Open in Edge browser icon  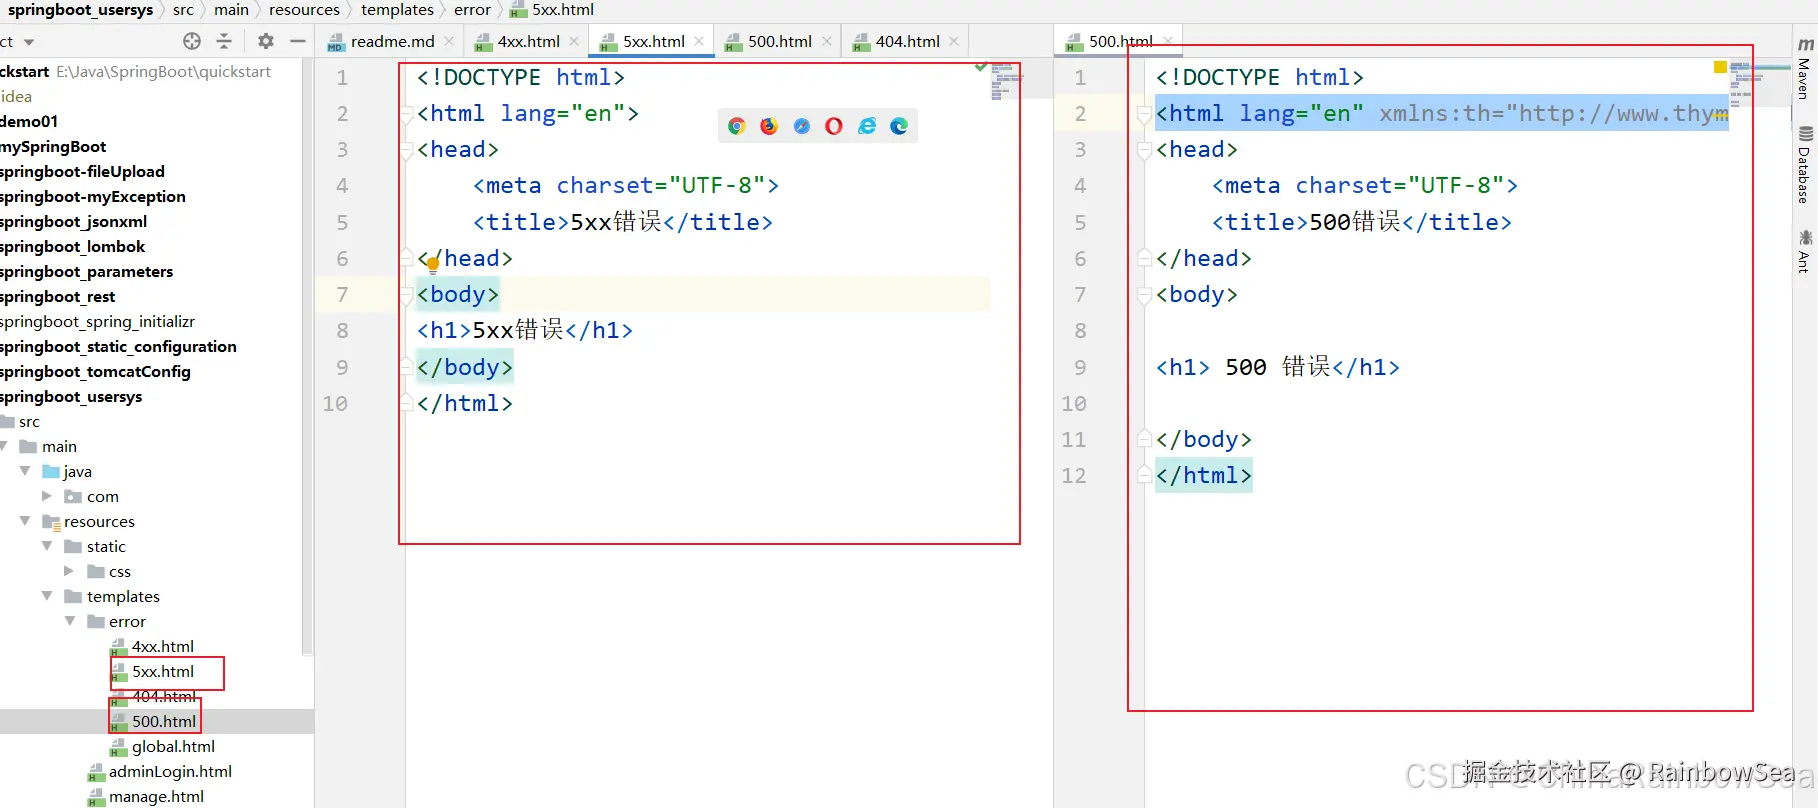pyautogui.click(x=899, y=126)
